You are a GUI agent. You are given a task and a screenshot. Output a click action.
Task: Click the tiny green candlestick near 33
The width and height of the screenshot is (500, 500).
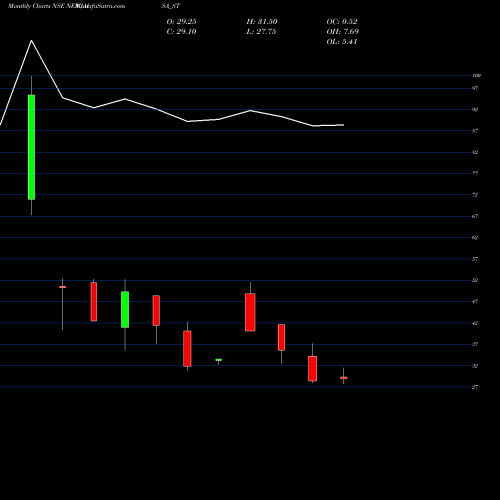[x=219, y=360]
